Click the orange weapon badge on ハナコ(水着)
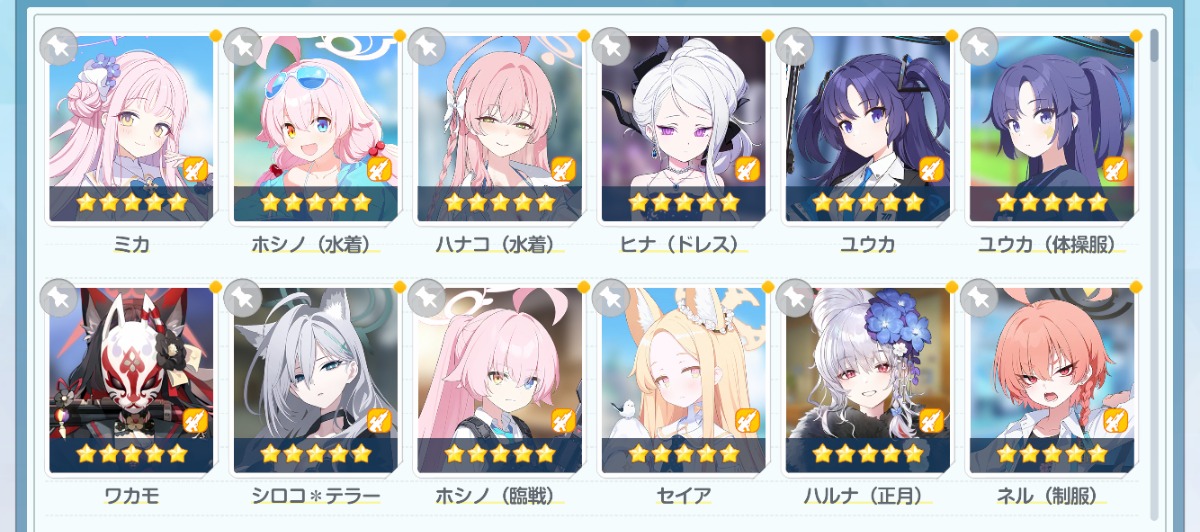This screenshot has width=1200, height=532. [x=563, y=169]
